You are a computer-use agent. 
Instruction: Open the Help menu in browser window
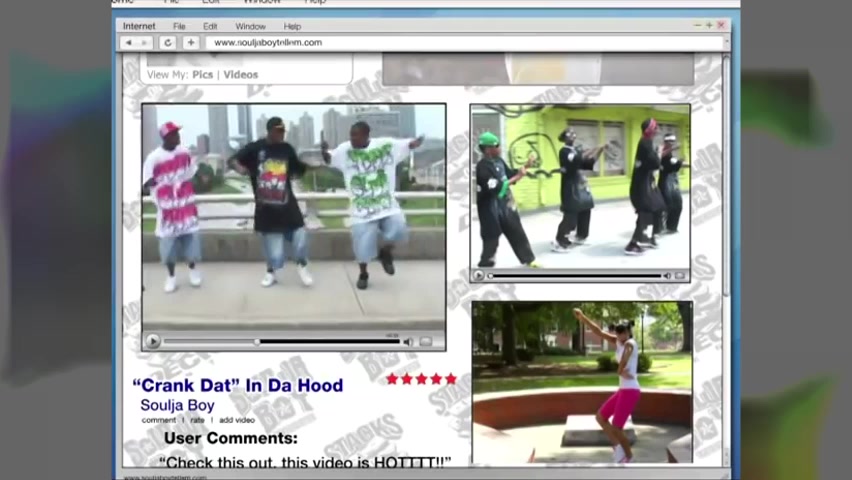[292, 26]
